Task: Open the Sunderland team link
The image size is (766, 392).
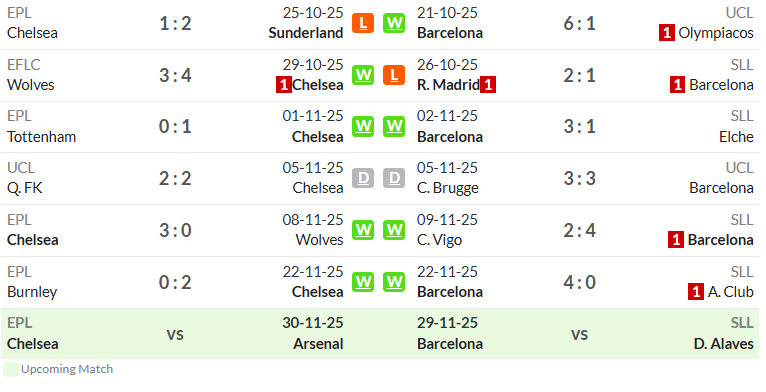Action: (306, 33)
